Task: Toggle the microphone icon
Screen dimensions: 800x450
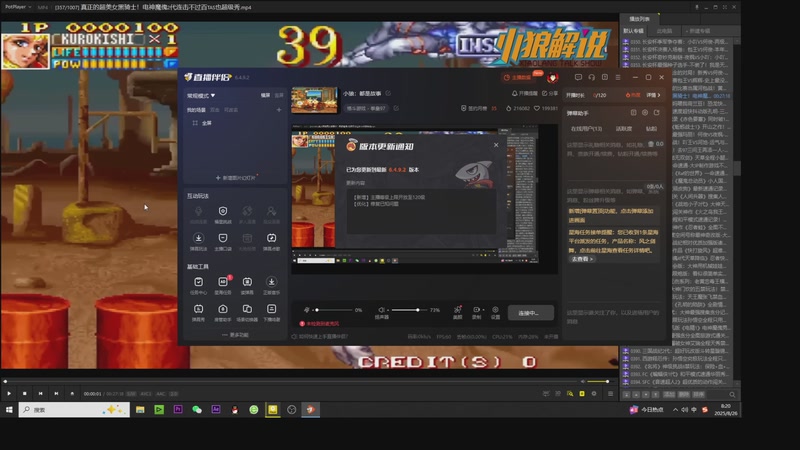Action: tap(306, 310)
